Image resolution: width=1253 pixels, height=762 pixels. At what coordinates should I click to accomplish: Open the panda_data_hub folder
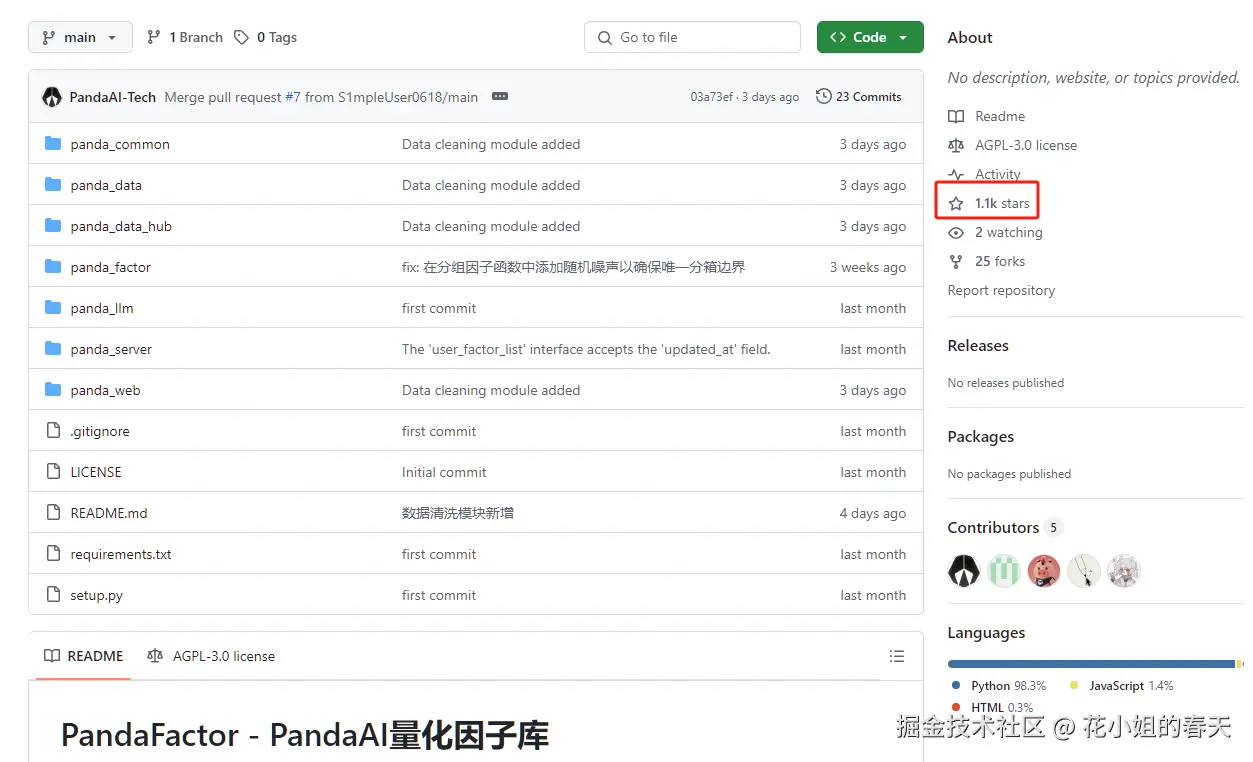pos(121,226)
